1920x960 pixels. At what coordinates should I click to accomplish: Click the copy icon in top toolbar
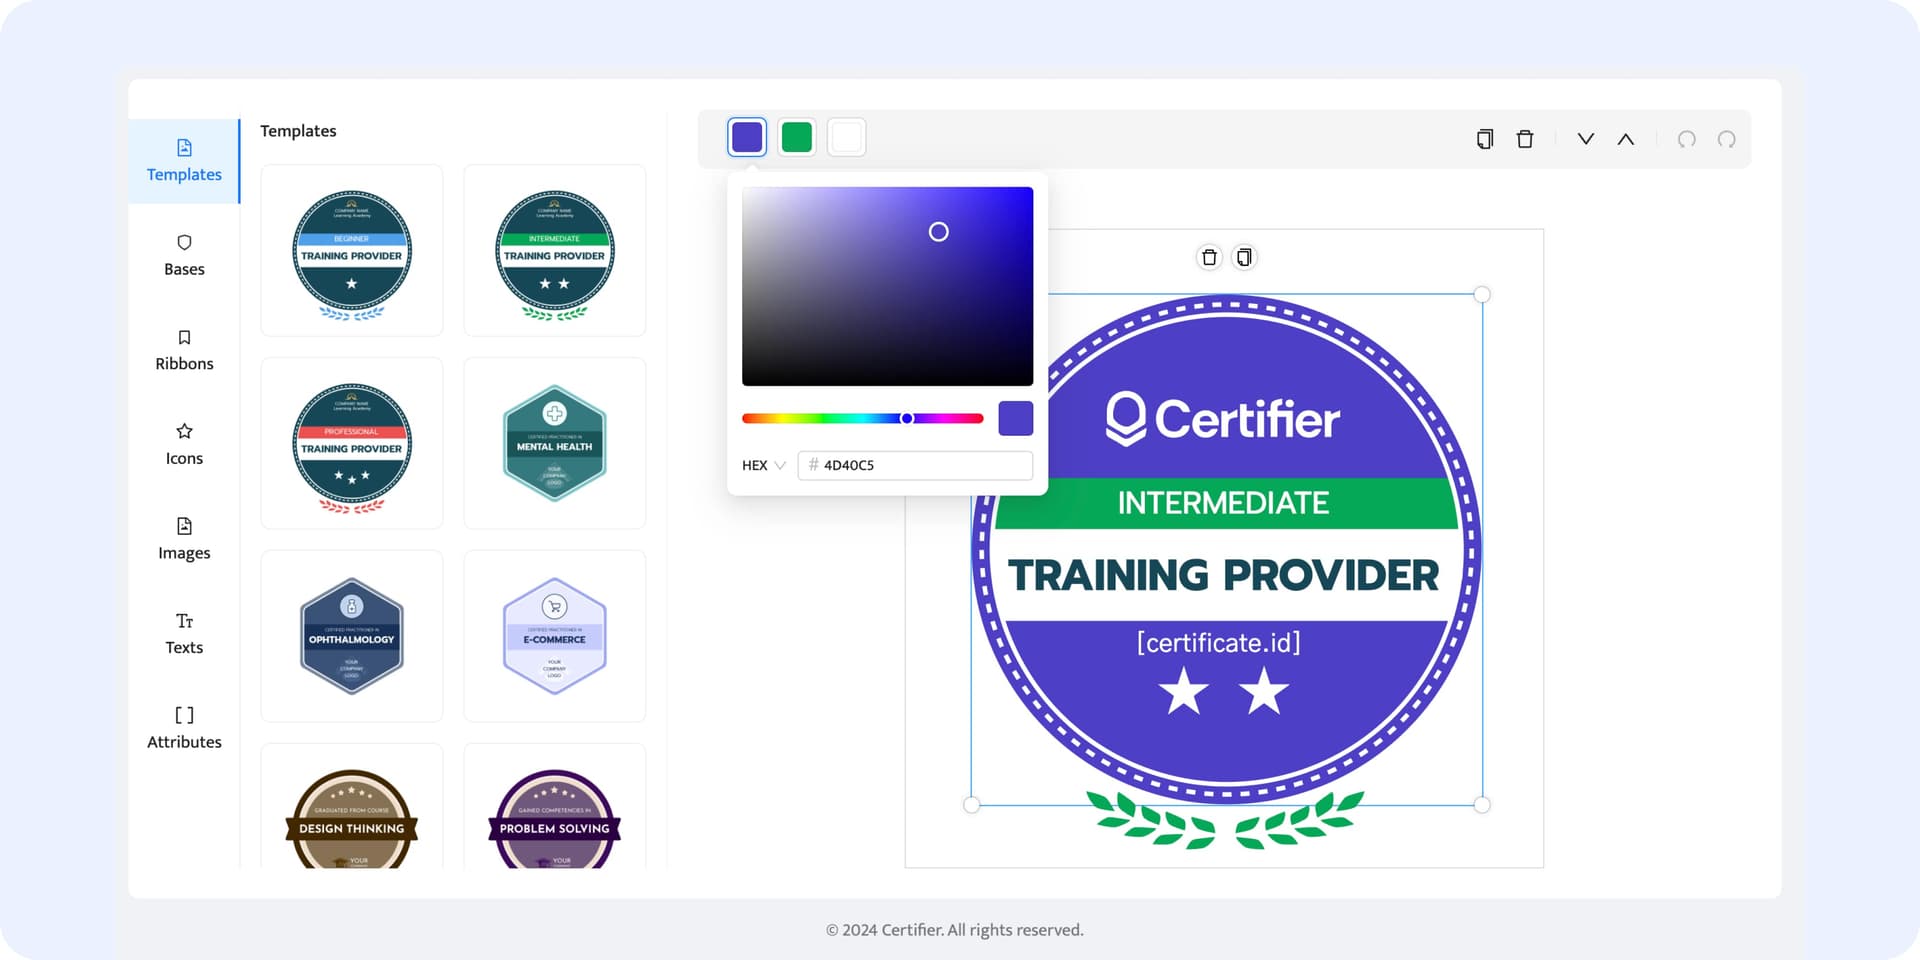point(1485,139)
